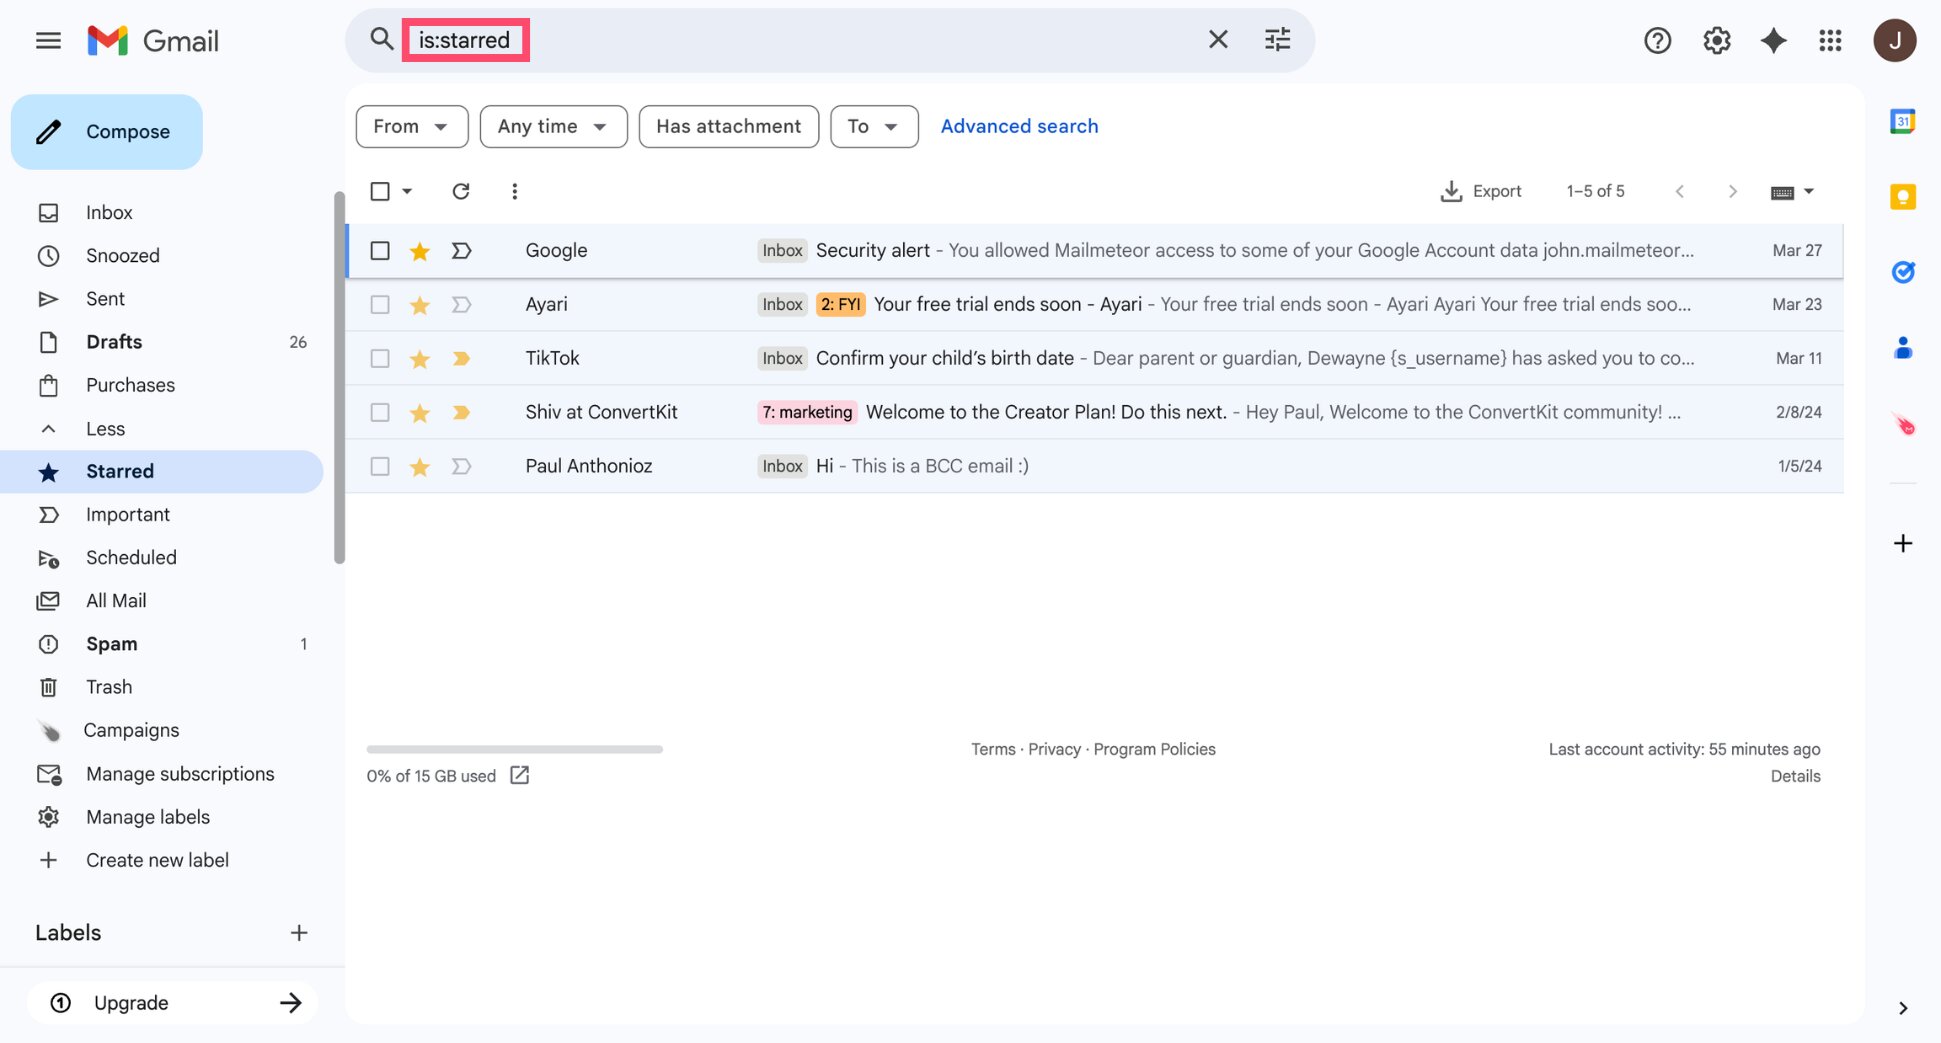
Task: Mark the Ayari email as important
Action: [461, 304]
